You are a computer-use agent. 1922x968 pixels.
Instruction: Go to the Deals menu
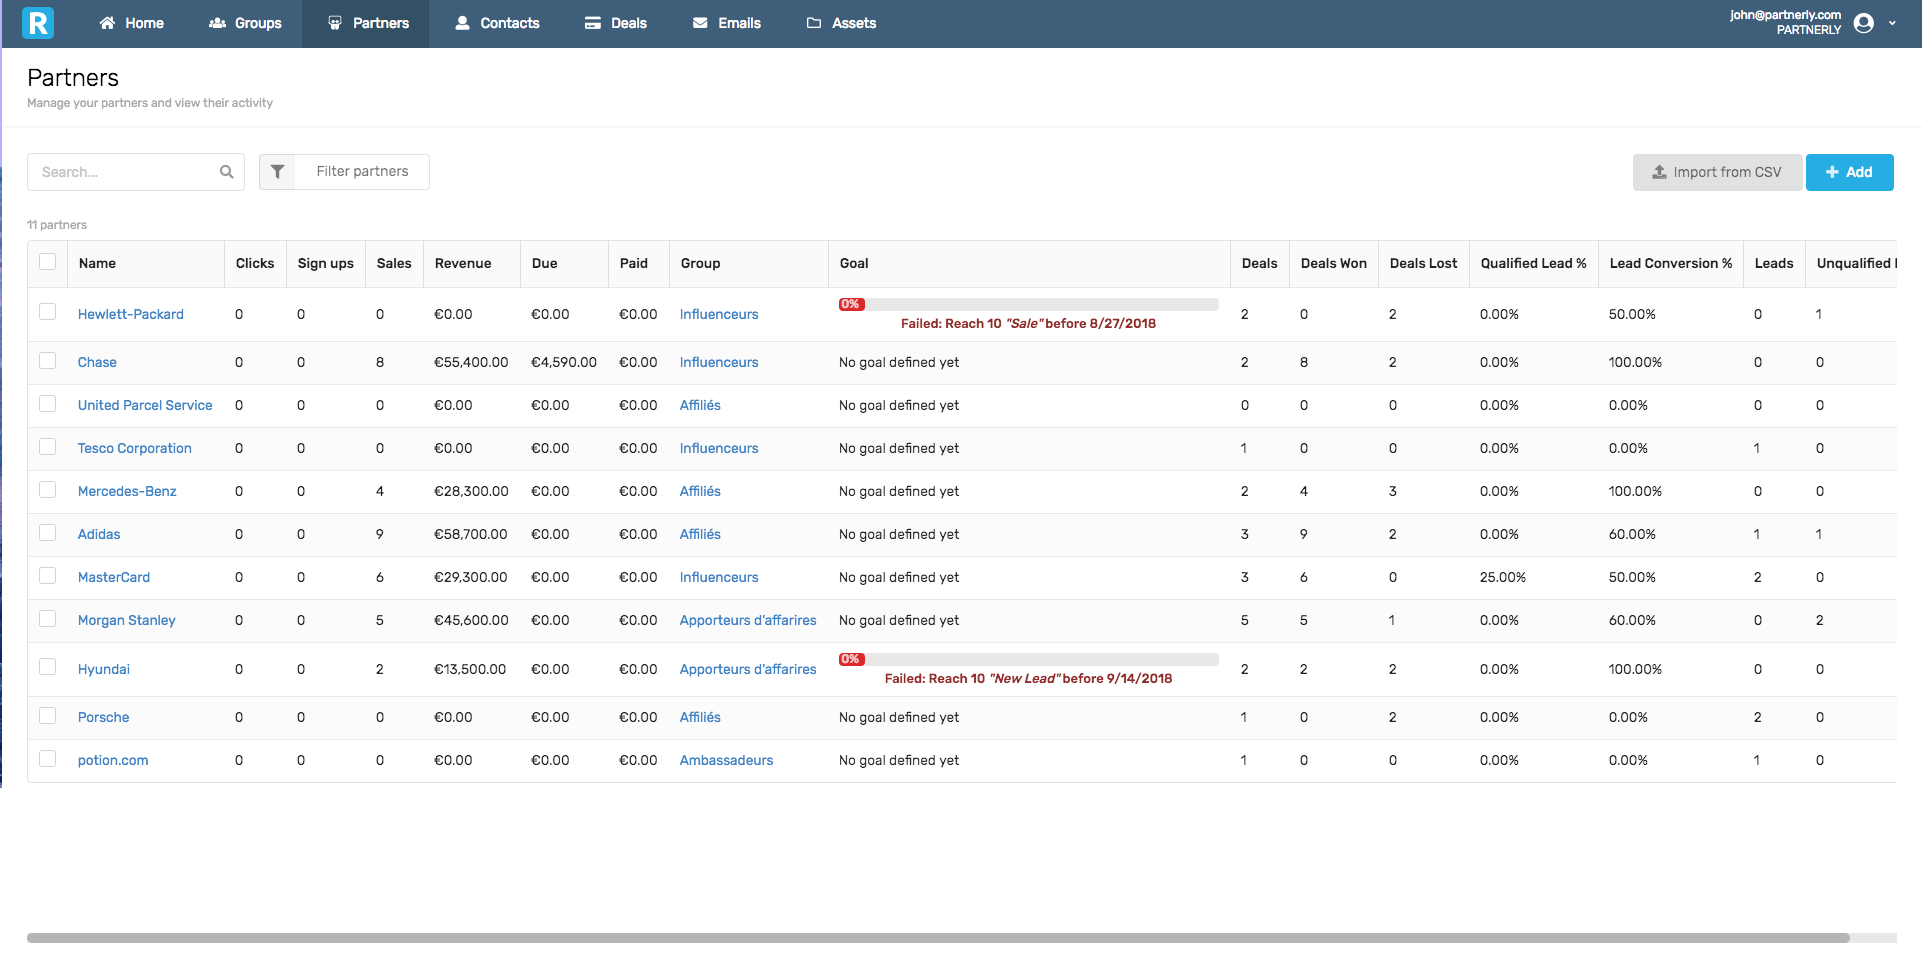point(616,23)
